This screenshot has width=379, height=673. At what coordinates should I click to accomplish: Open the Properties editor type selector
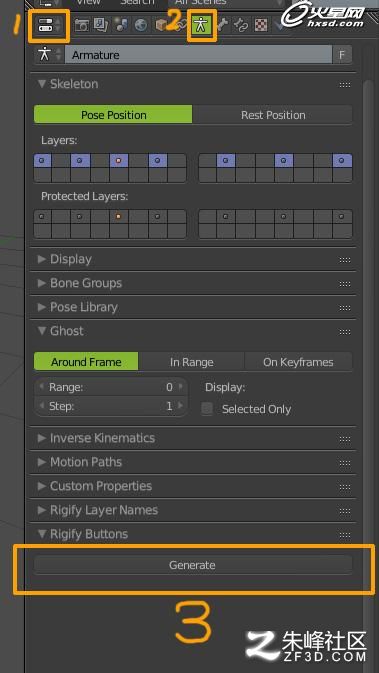(x=49, y=26)
